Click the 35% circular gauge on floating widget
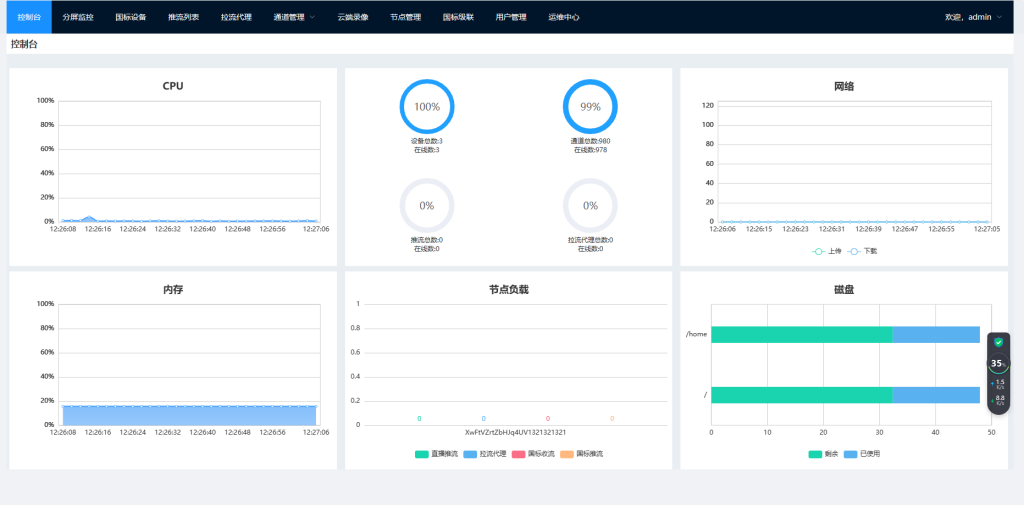This screenshot has height=505, width=1024. (x=997, y=364)
